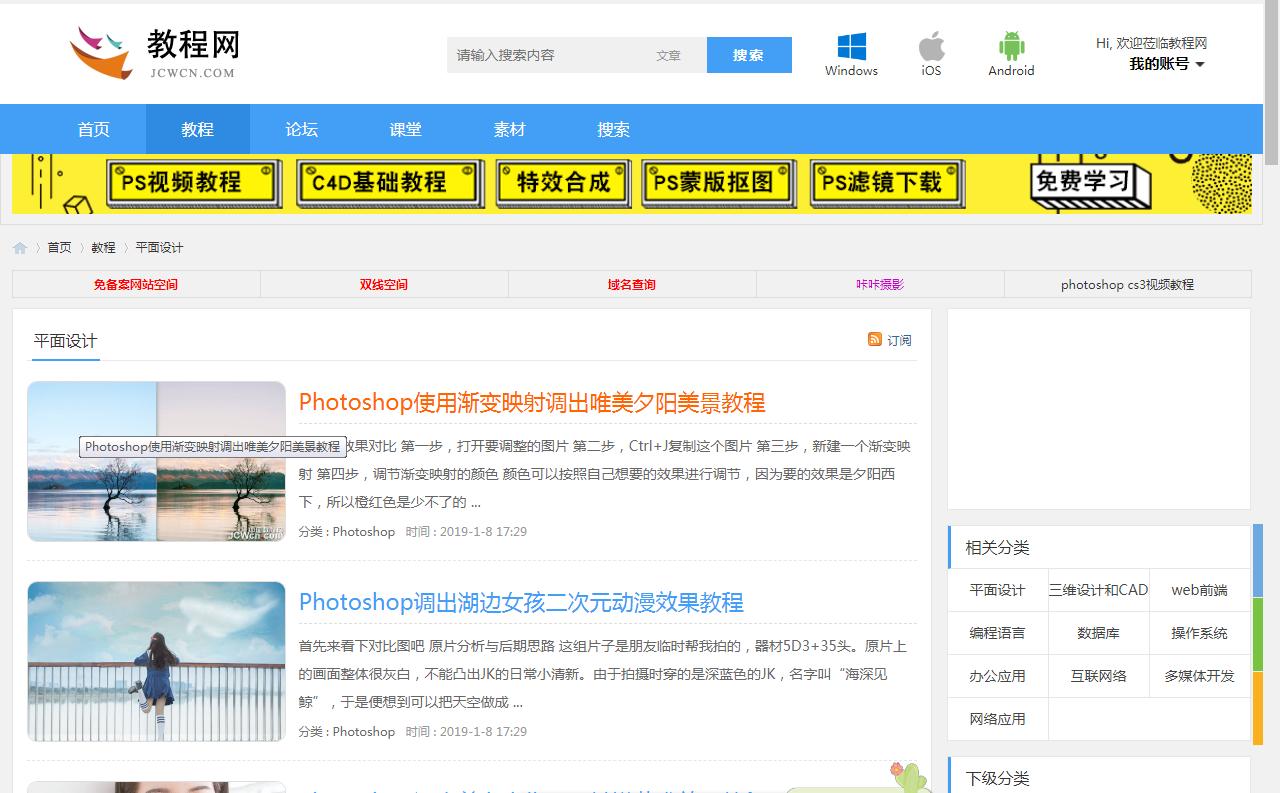Click the Windows platform icon
The width and height of the screenshot is (1280, 793).
point(851,45)
